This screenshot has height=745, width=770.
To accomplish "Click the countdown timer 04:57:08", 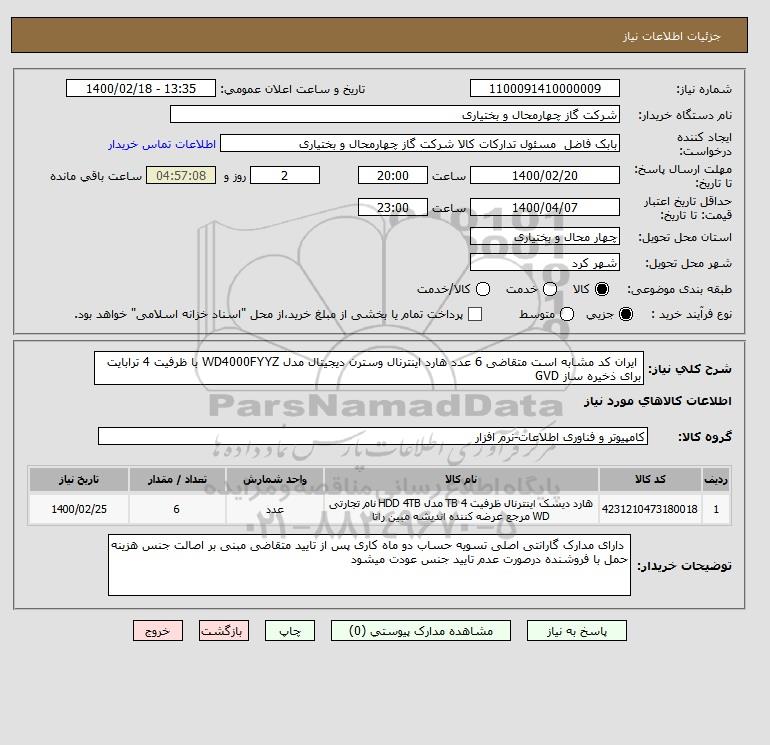I will pos(181,175).
